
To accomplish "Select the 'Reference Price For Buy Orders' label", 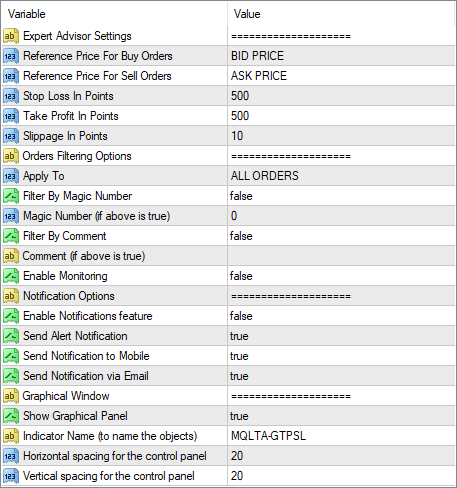I will [98, 56].
